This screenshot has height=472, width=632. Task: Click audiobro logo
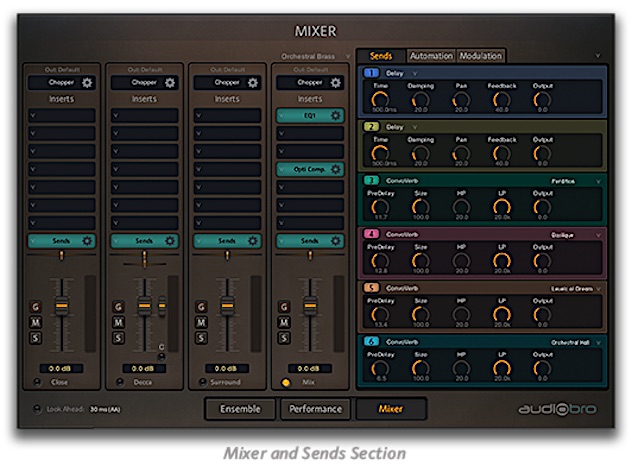557,409
